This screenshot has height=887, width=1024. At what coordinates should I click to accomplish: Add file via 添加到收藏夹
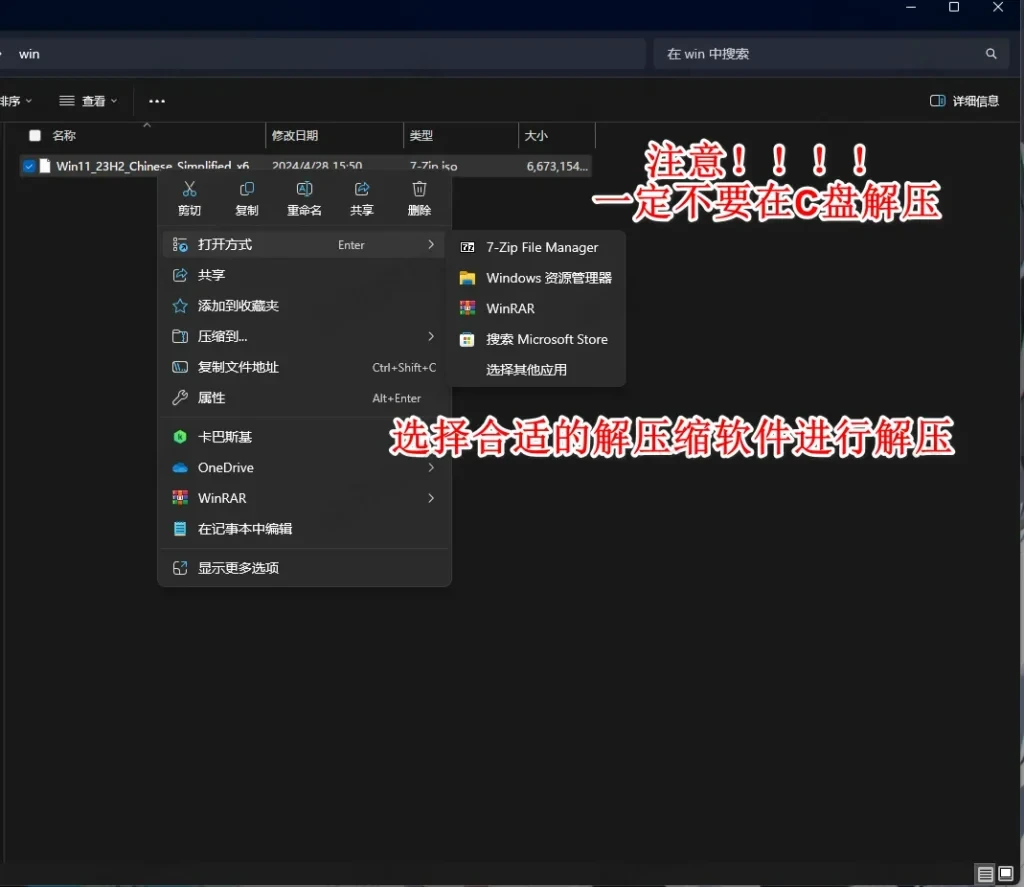click(x=304, y=306)
